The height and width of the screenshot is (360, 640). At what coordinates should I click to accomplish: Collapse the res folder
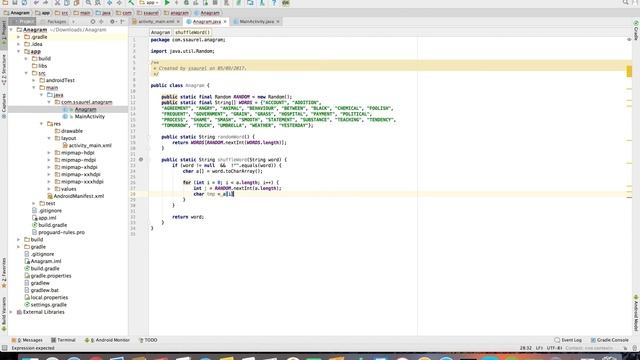point(42,124)
